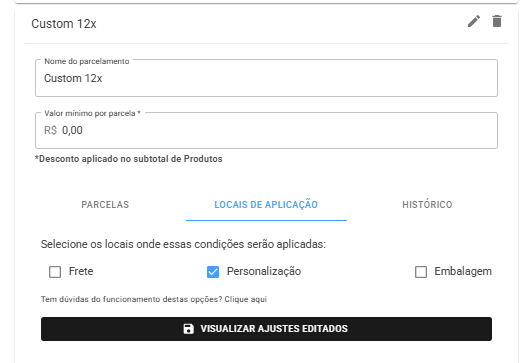Delete Custom 12x using the trash icon

[497, 21]
